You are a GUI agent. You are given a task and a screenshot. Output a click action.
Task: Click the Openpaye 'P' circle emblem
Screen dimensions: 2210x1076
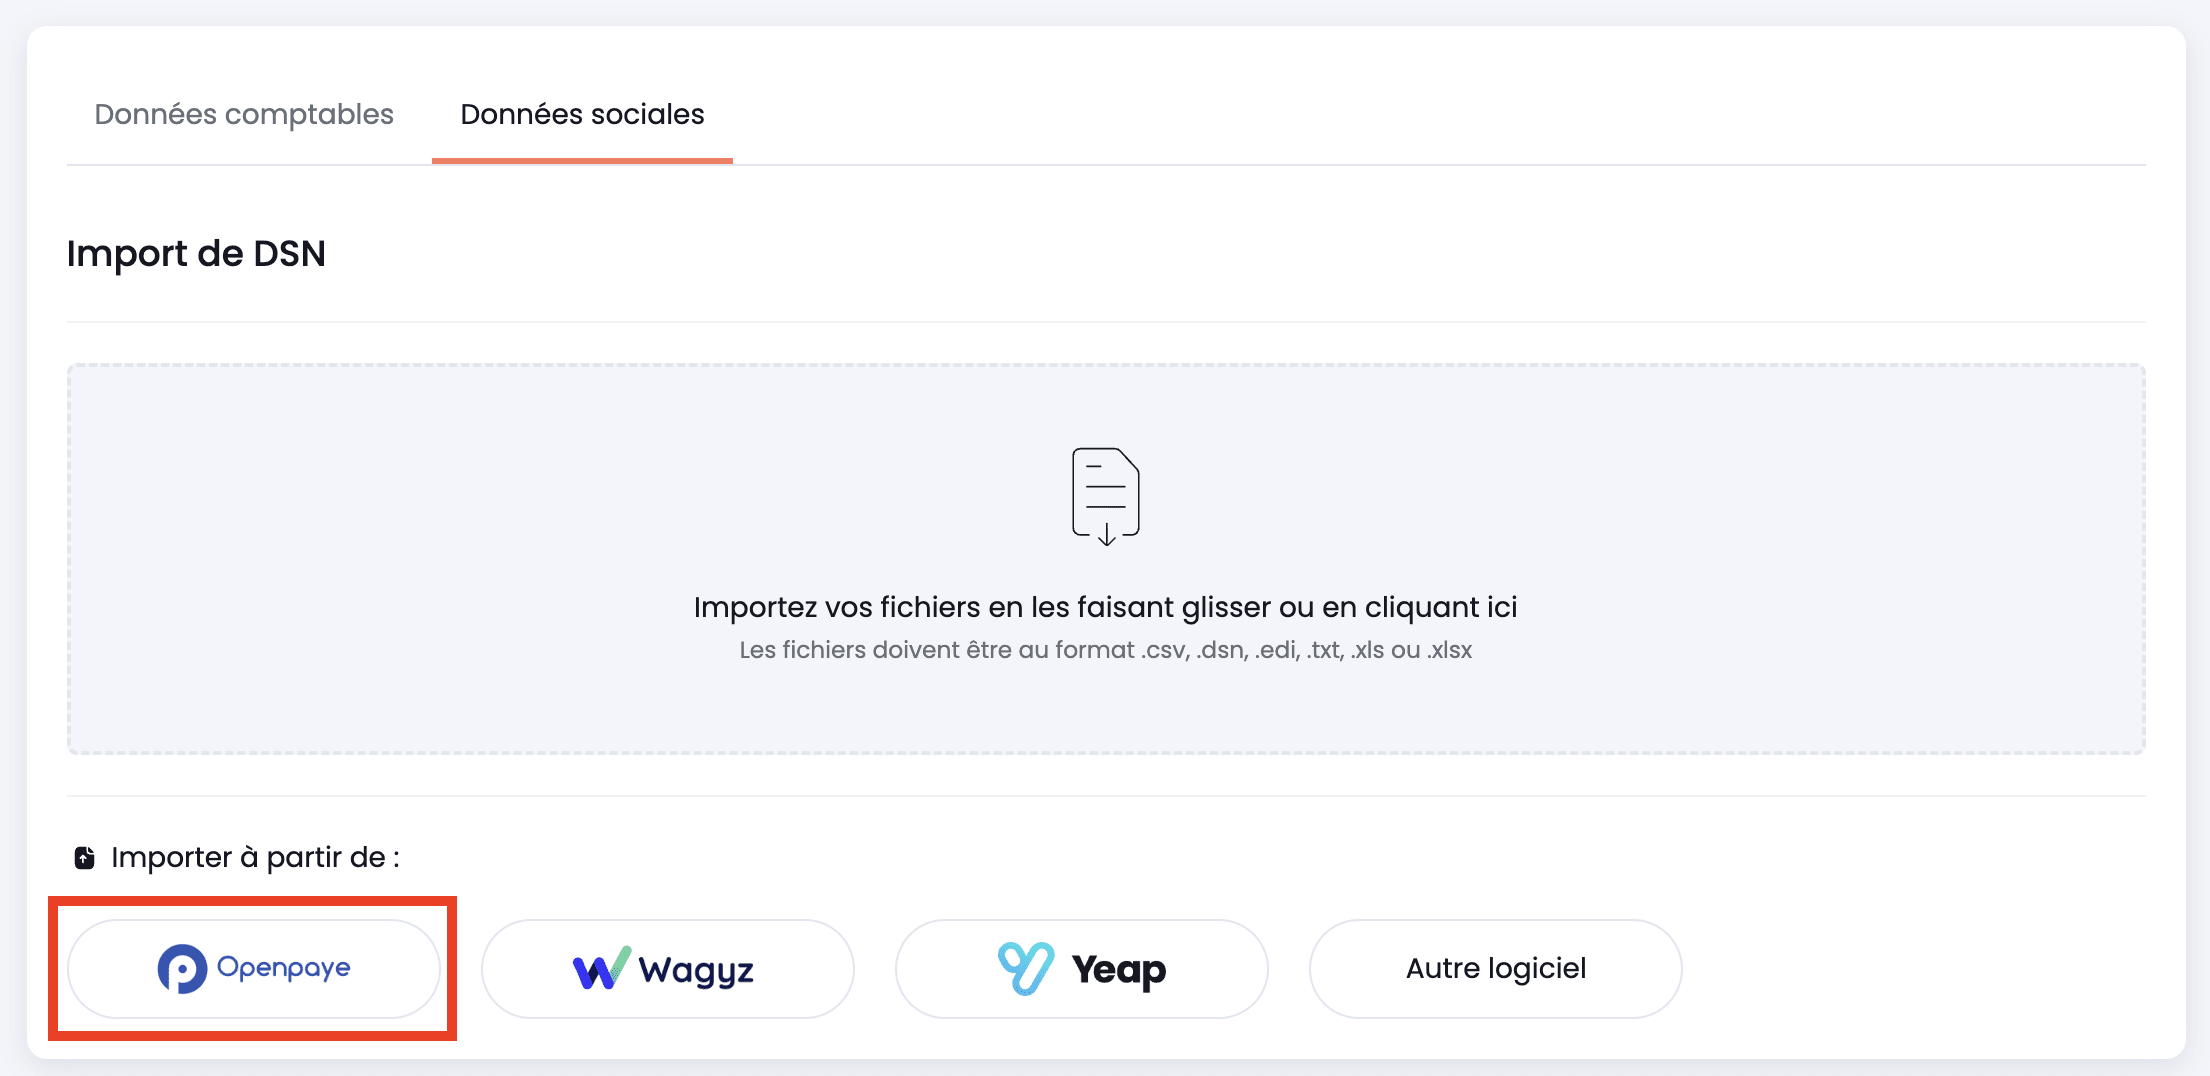[x=183, y=968]
